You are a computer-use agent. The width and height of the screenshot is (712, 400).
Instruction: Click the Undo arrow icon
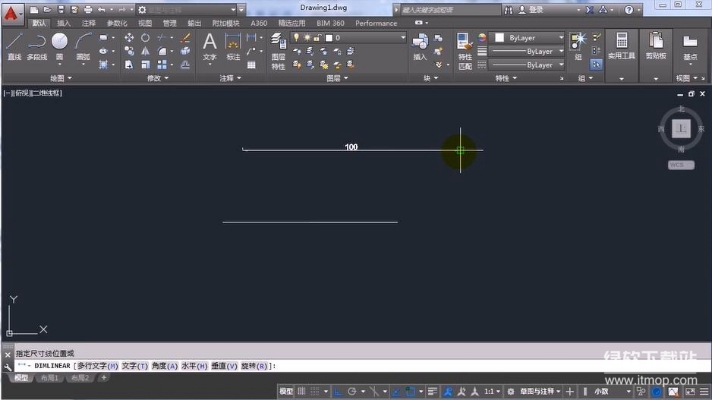(102, 10)
